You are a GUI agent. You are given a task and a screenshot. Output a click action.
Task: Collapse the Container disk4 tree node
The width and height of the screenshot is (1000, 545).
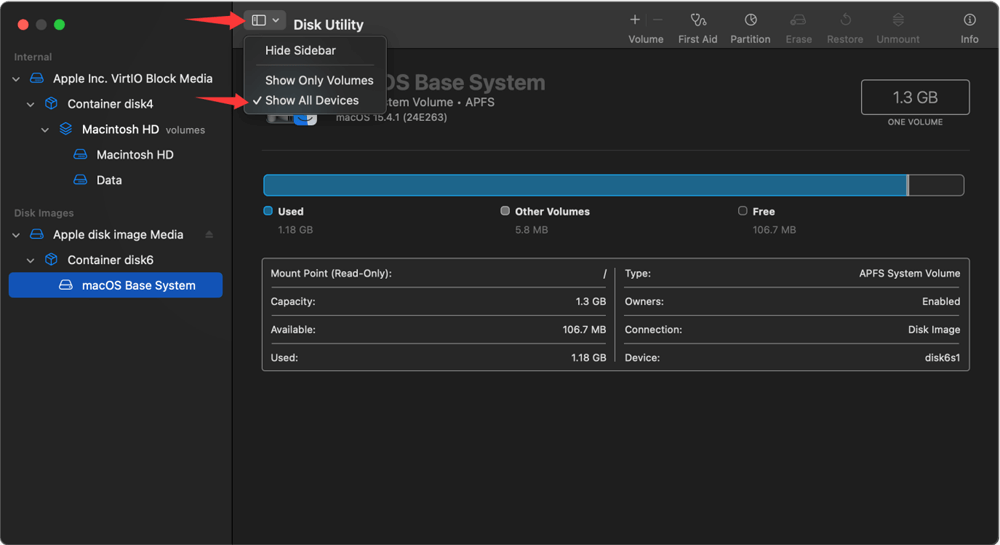[x=31, y=104]
